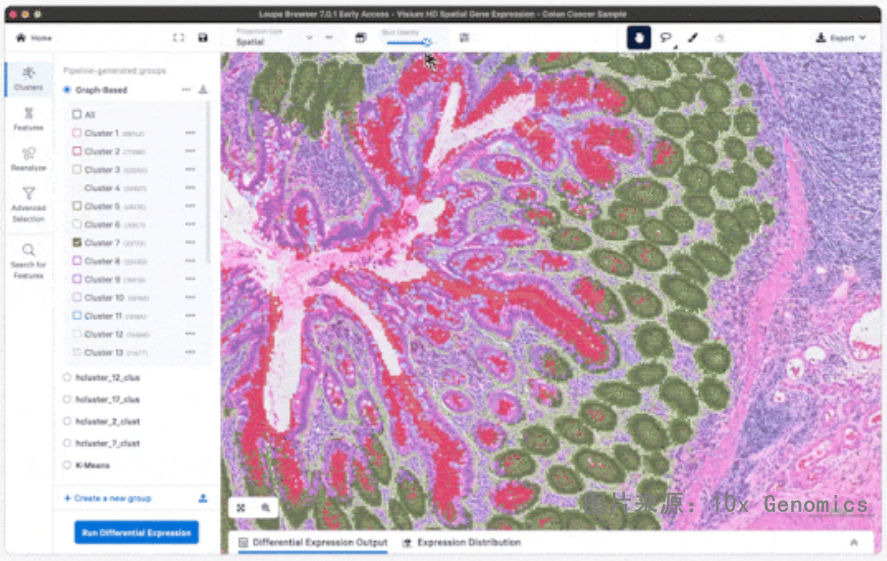Open options menu for Cluster 3
Viewport: 887px width, 561px height.
click(x=190, y=169)
